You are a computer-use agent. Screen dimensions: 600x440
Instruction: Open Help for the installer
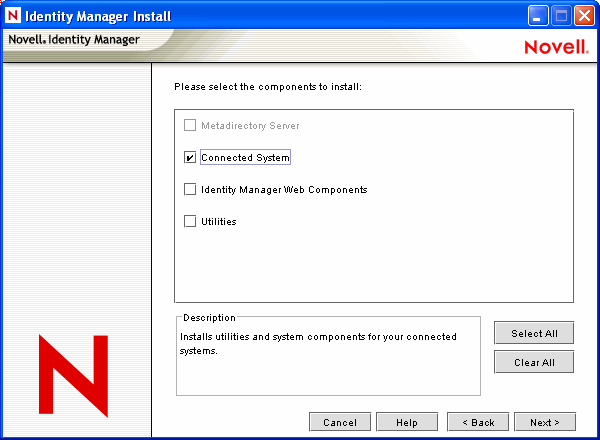click(405, 422)
